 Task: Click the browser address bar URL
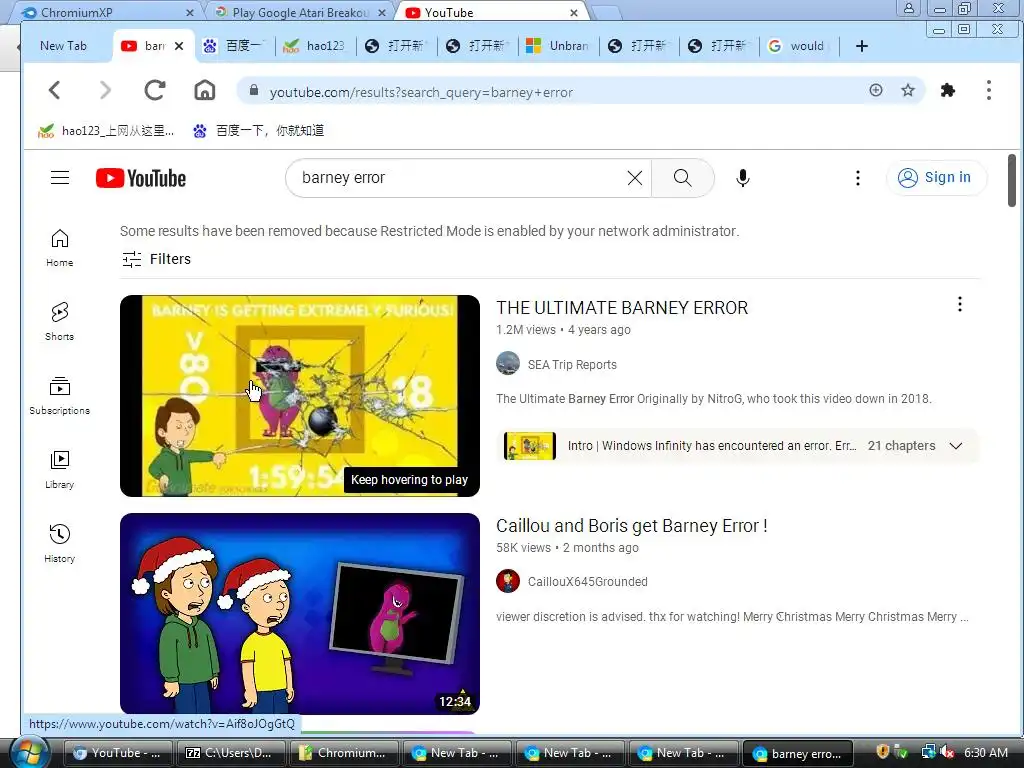point(421,92)
